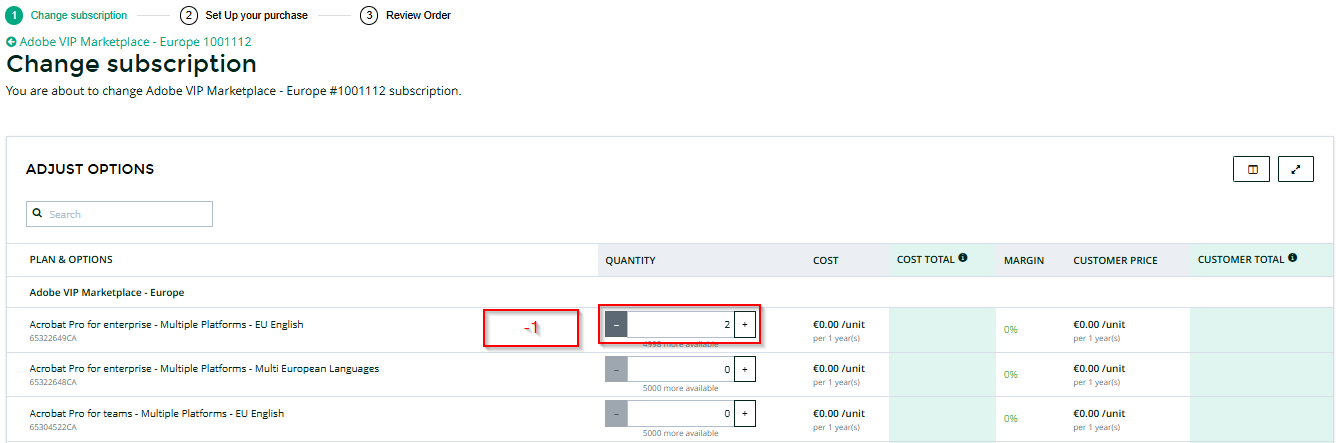
Task: Click the column layout toggle icon
Action: [x=1251, y=169]
